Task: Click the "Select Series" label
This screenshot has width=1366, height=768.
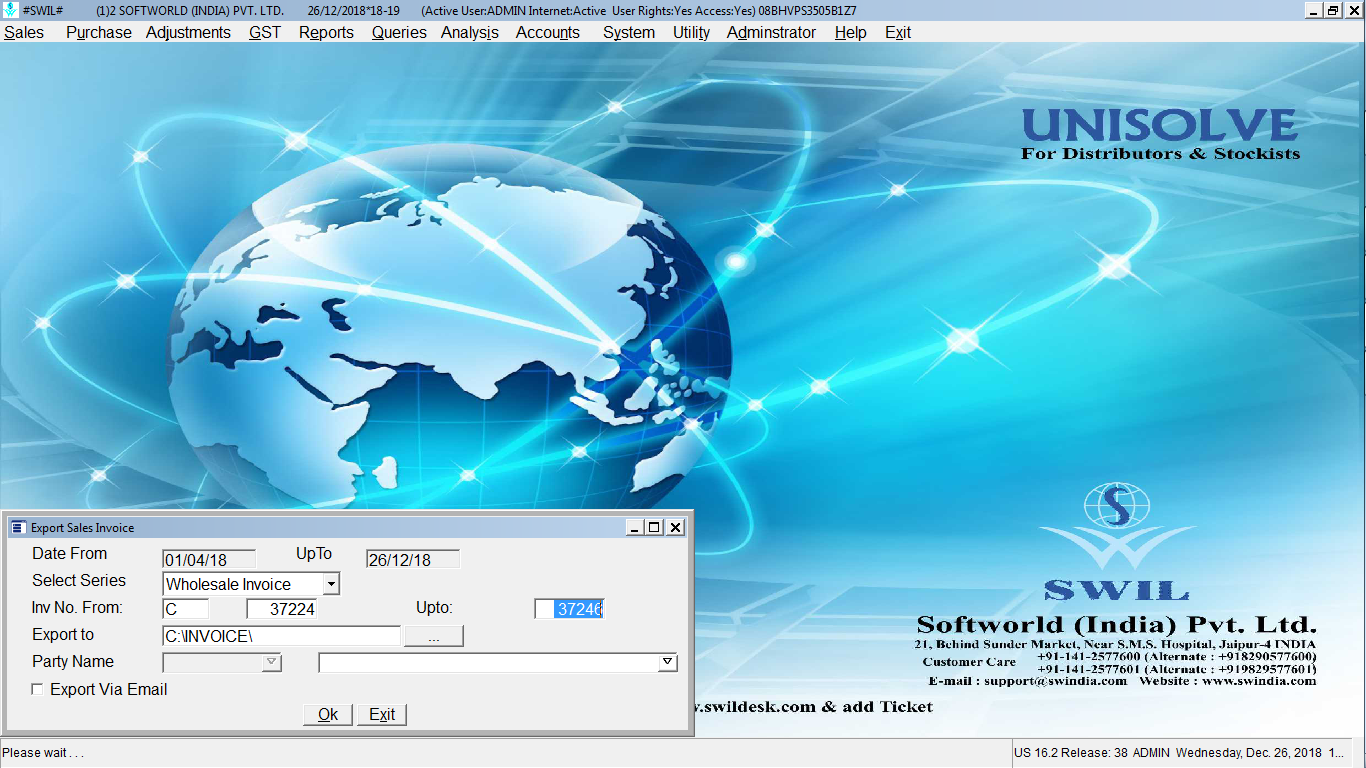Action: (x=79, y=580)
